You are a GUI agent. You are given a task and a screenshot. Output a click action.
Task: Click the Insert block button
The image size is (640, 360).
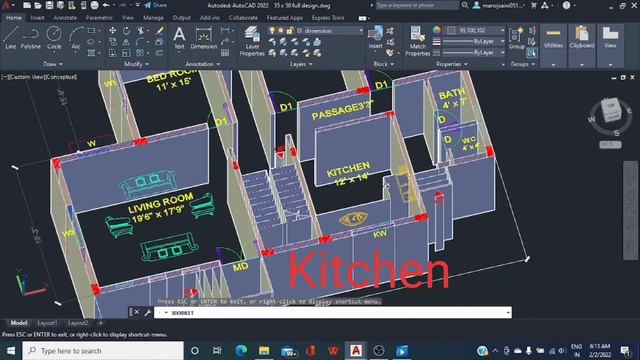375,38
